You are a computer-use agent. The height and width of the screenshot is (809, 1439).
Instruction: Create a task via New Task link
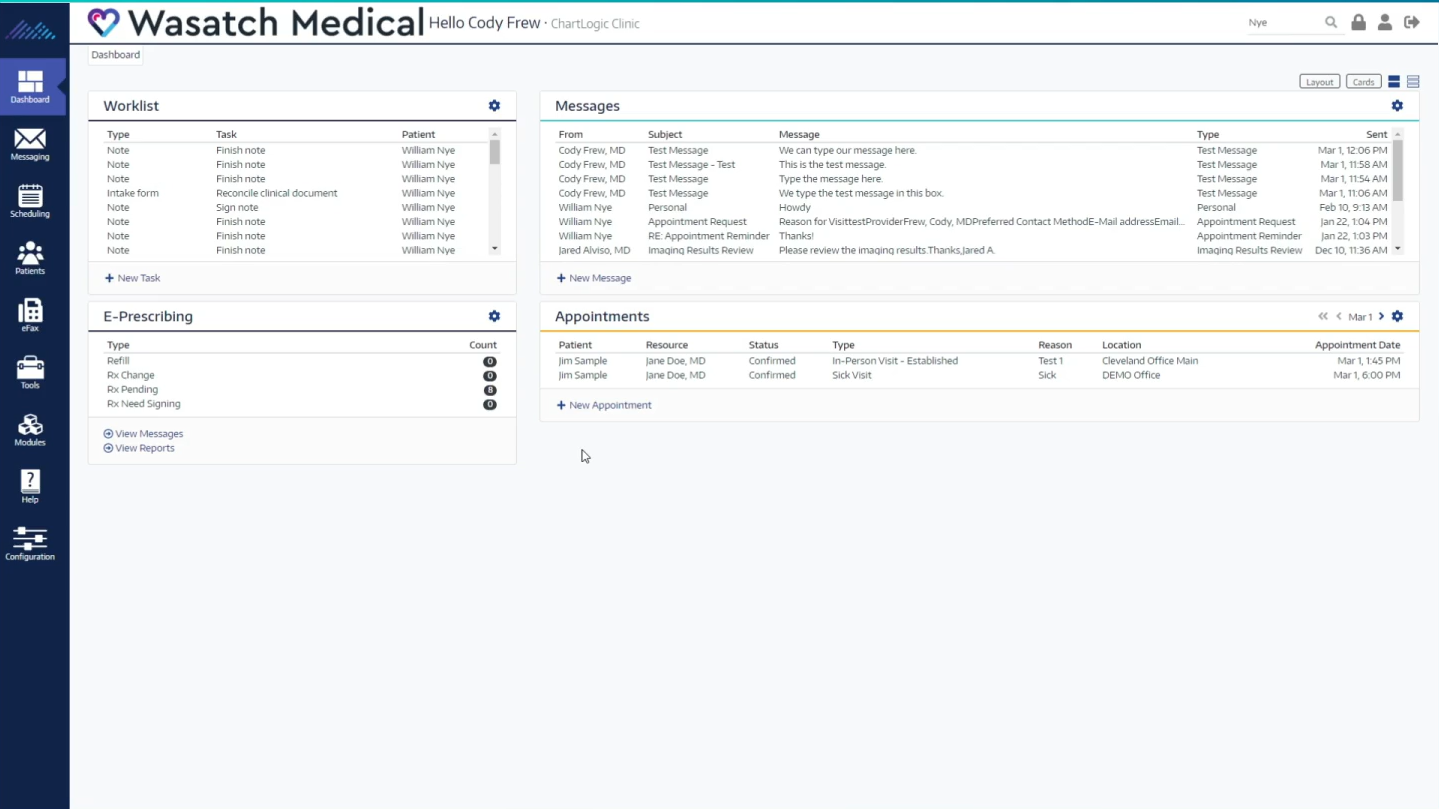pyautogui.click(x=134, y=277)
